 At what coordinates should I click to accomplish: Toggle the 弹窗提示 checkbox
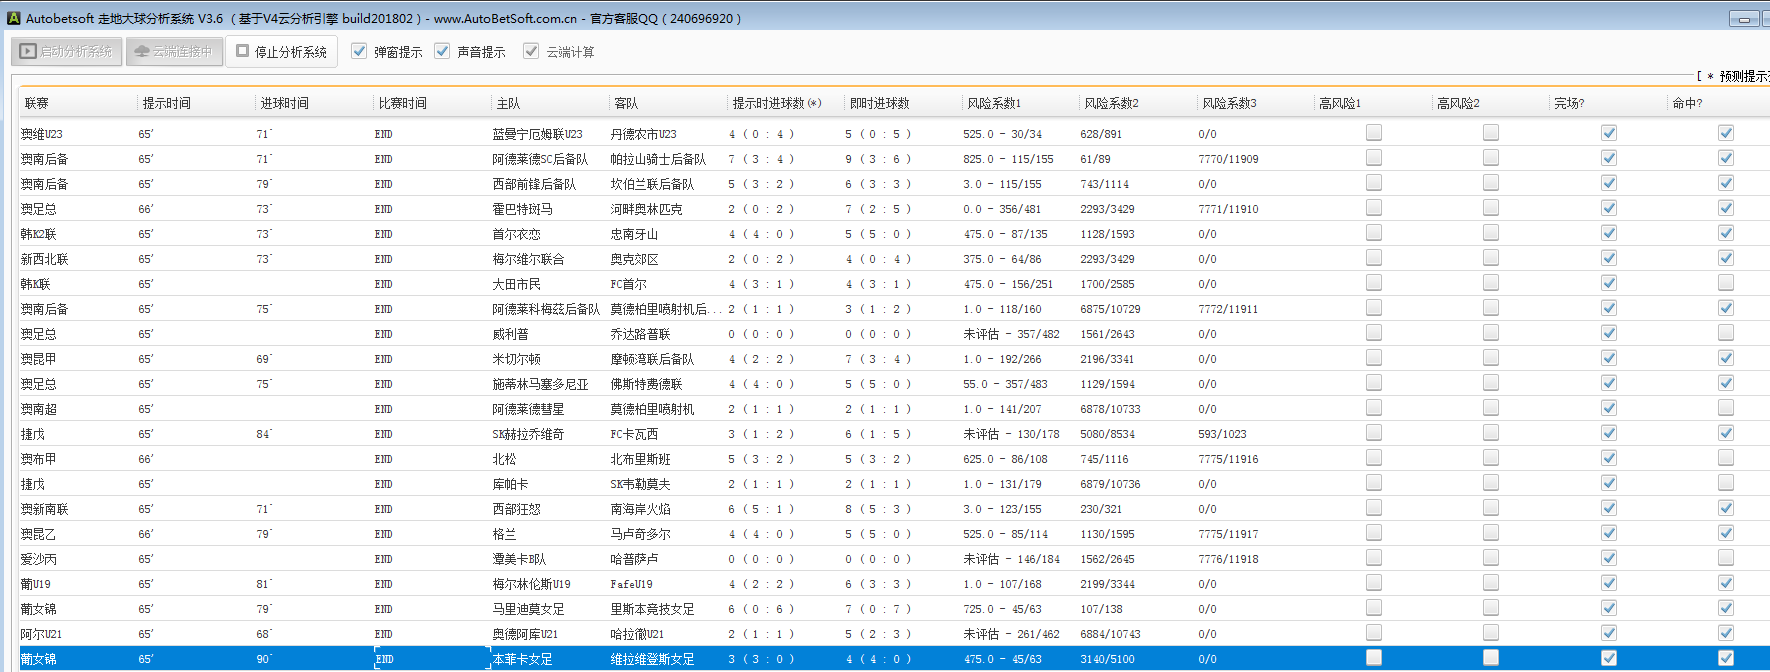(359, 51)
